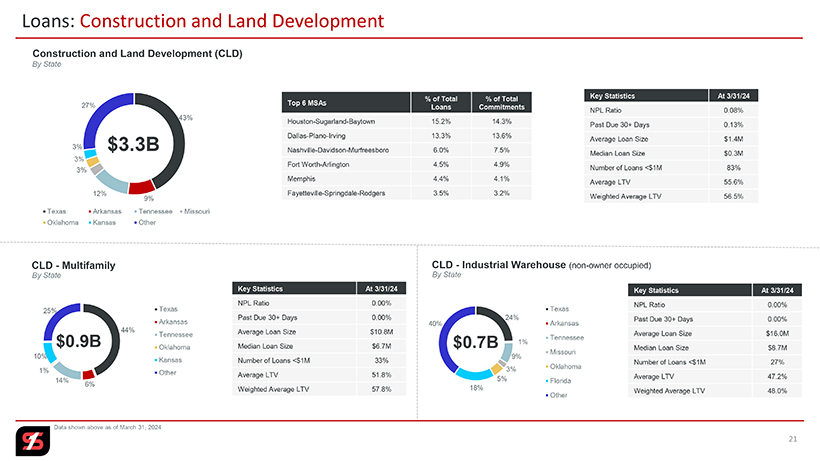The height and width of the screenshot is (461, 820).
Task: Click the 48.0% Weighted Average LTV value
Action: pyautogui.click(x=777, y=391)
